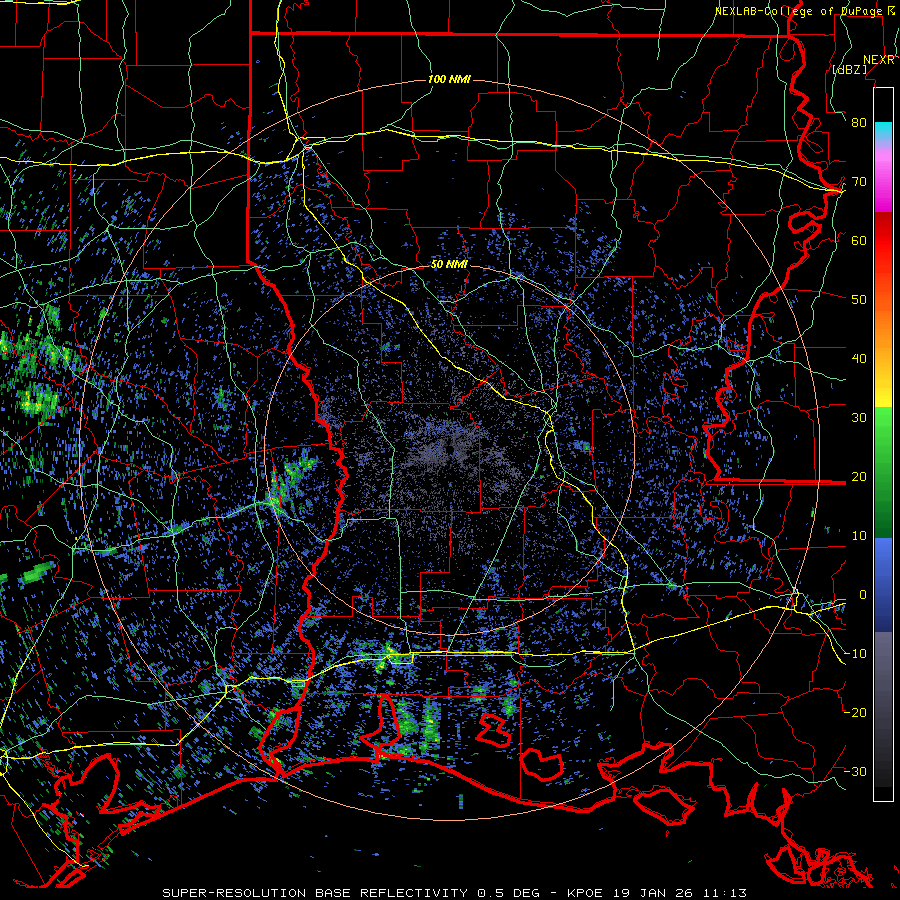Click the 0.5 DEG elevation text in caption
The image size is (900, 900).
(x=508, y=893)
